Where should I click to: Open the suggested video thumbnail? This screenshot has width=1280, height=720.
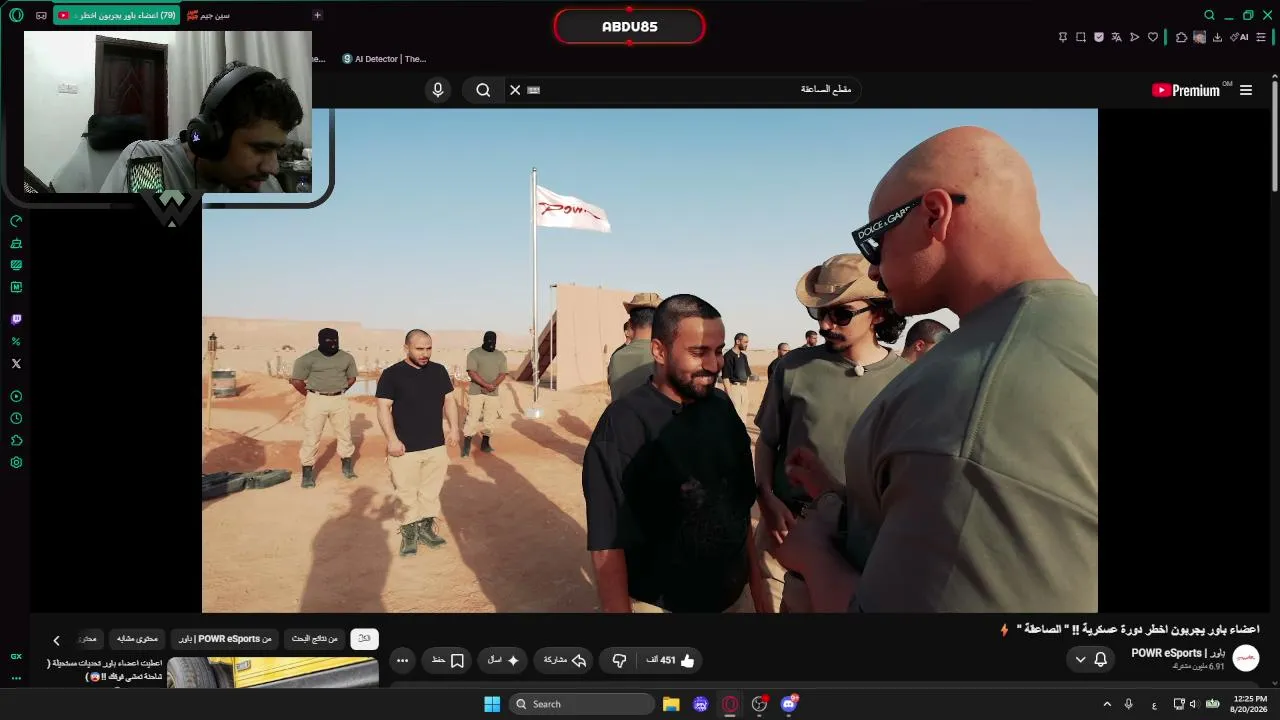point(273,672)
